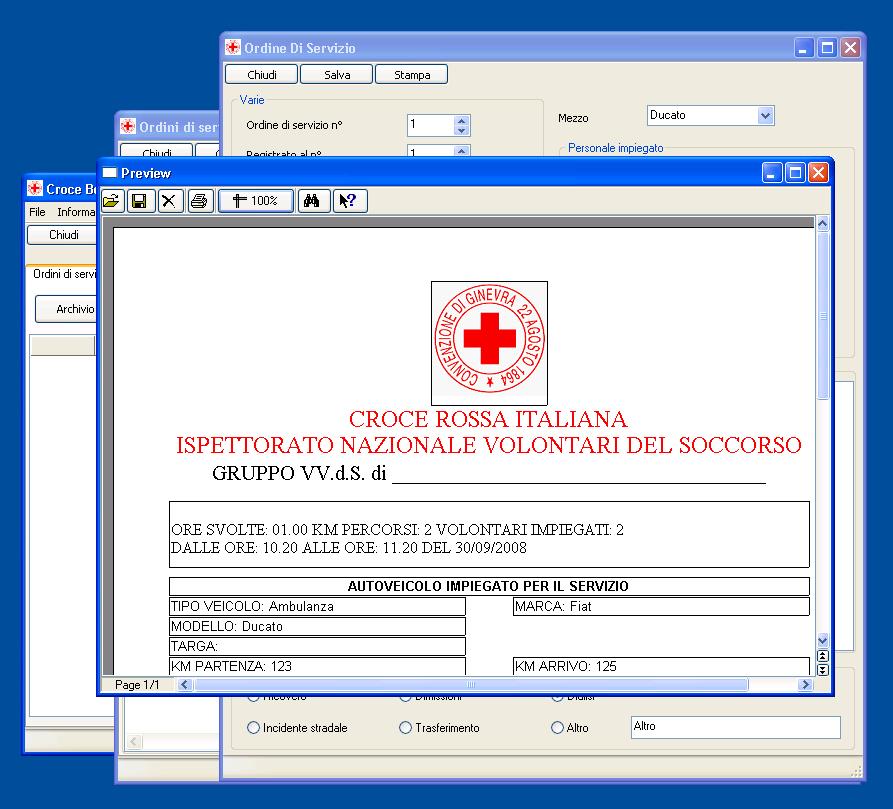The height and width of the screenshot is (809, 893).
Task: Click the ISPETTORATO NAZIONALE VOLONTARI DEL SOCCORSO line
Action: 489,445
